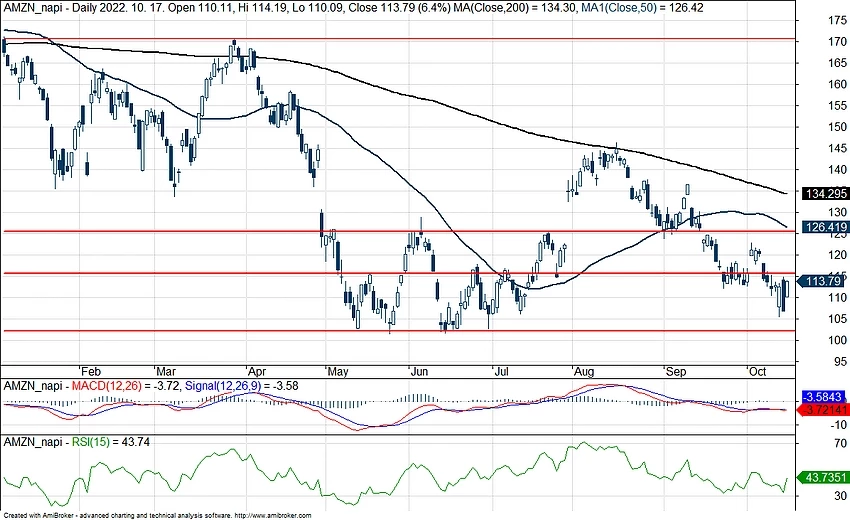Click the 150 price axis label

click(838, 127)
